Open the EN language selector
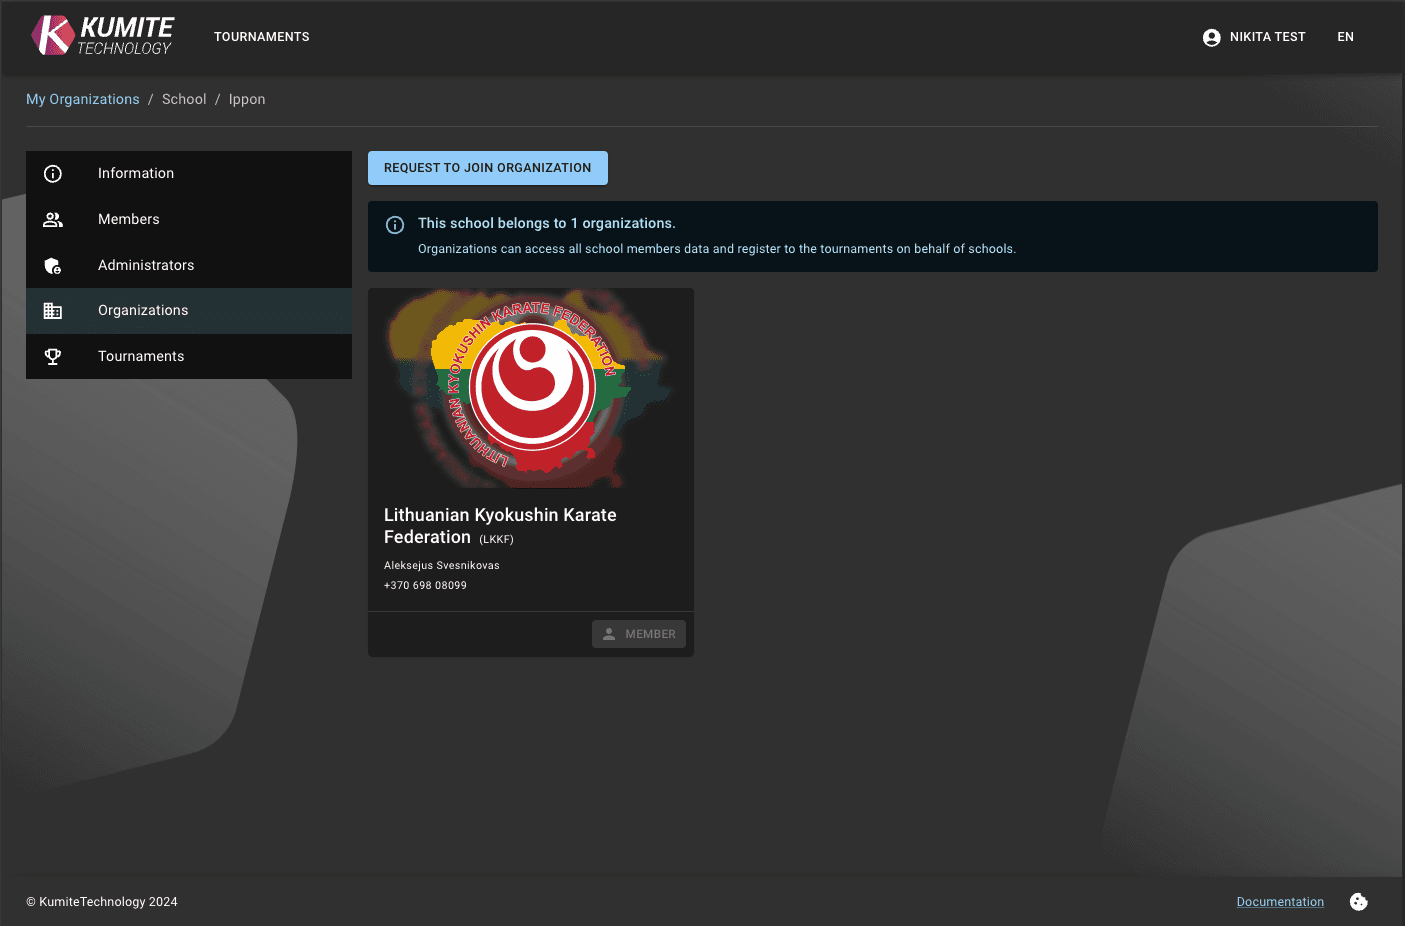 (1345, 37)
